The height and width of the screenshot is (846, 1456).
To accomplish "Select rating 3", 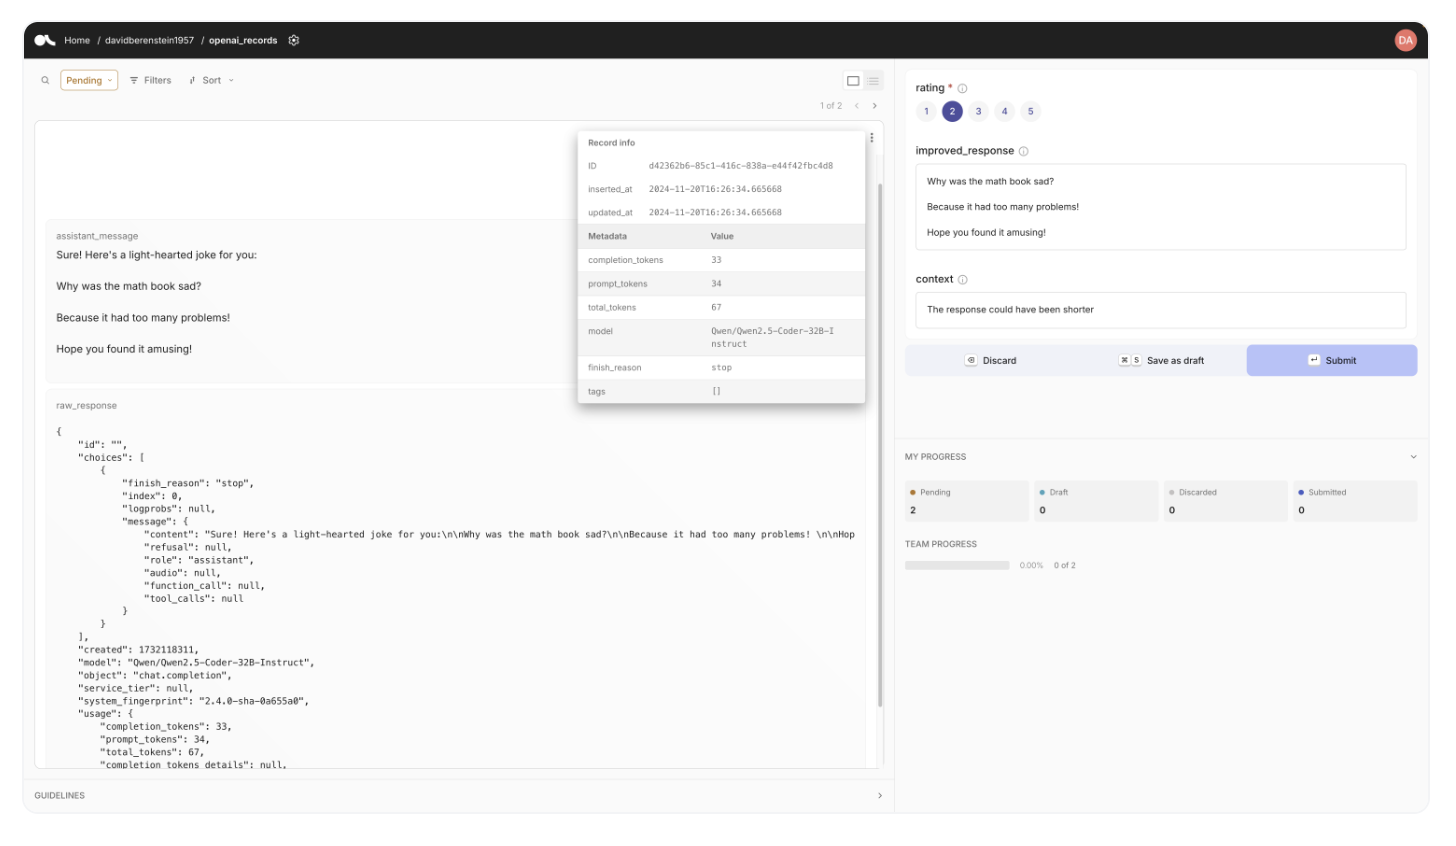I will pos(978,112).
